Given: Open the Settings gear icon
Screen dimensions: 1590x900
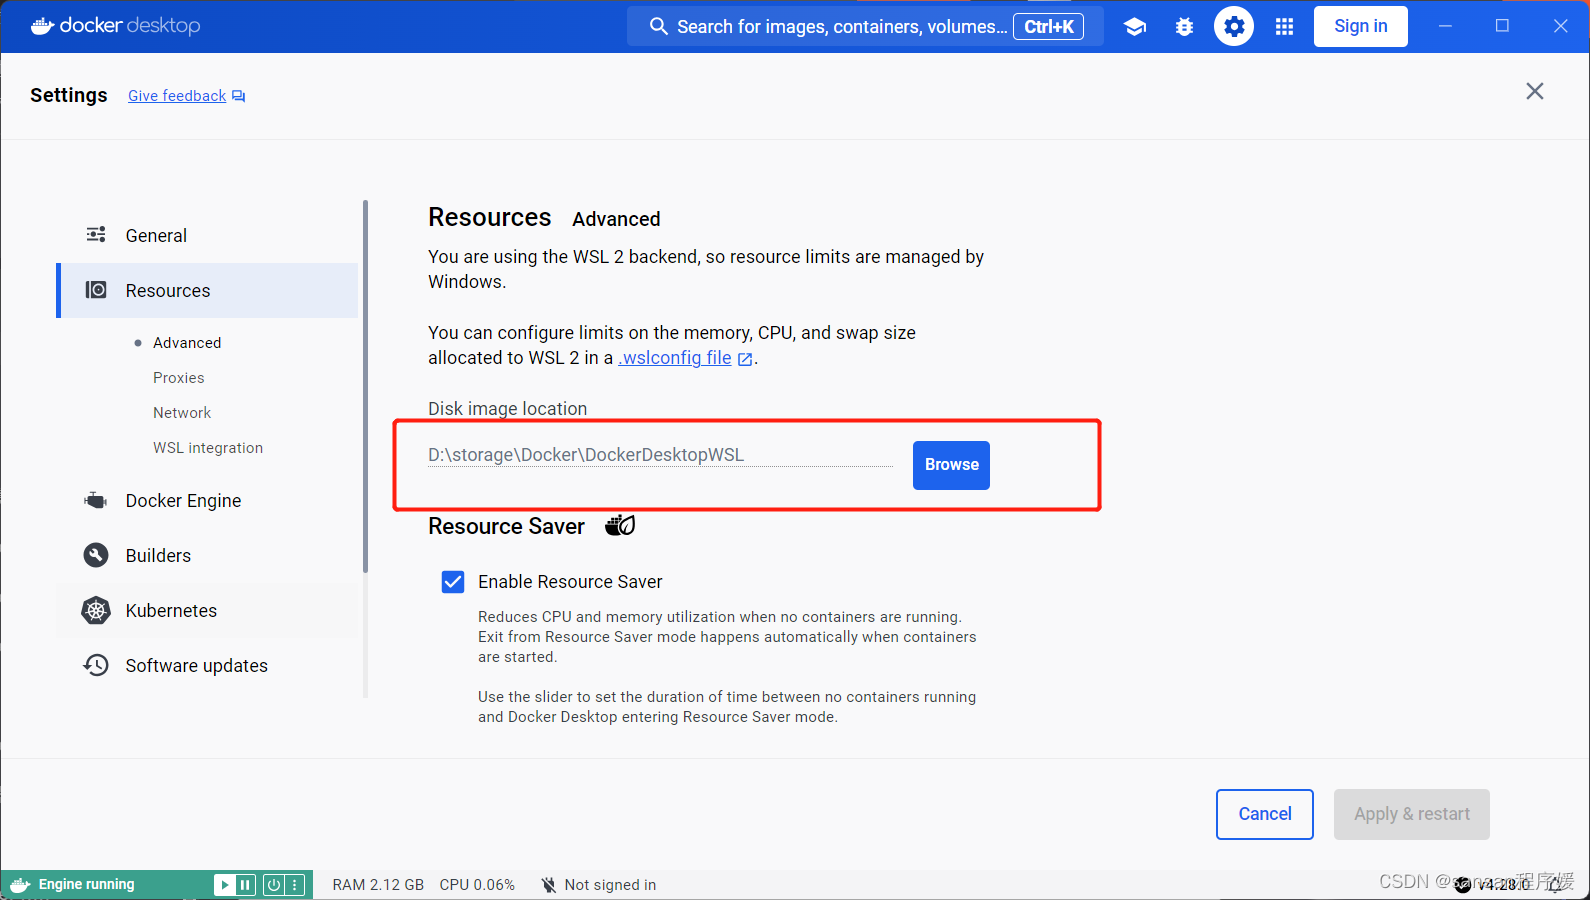Looking at the screenshot, I should tap(1234, 26).
